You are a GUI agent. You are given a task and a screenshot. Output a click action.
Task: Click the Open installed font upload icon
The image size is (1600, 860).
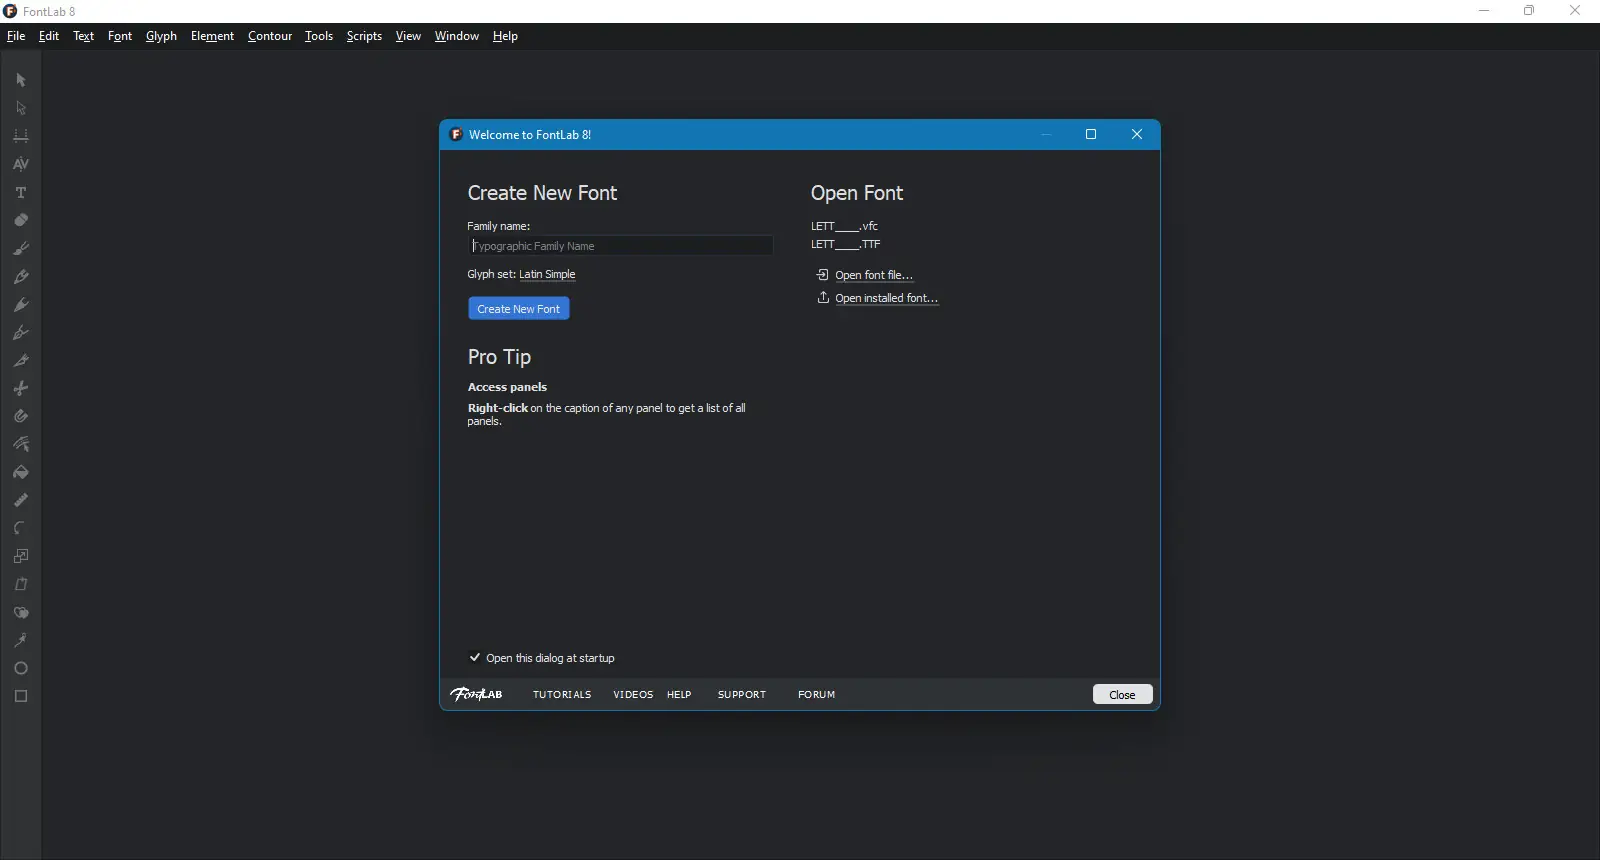pyautogui.click(x=823, y=298)
